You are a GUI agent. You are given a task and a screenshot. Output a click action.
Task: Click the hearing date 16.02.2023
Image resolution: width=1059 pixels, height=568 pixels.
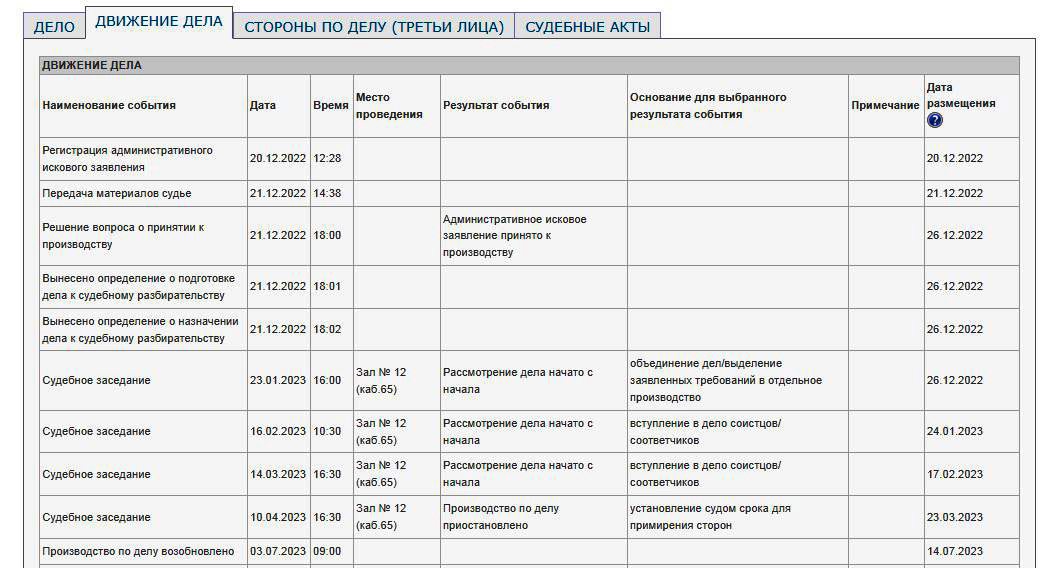click(278, 432)
